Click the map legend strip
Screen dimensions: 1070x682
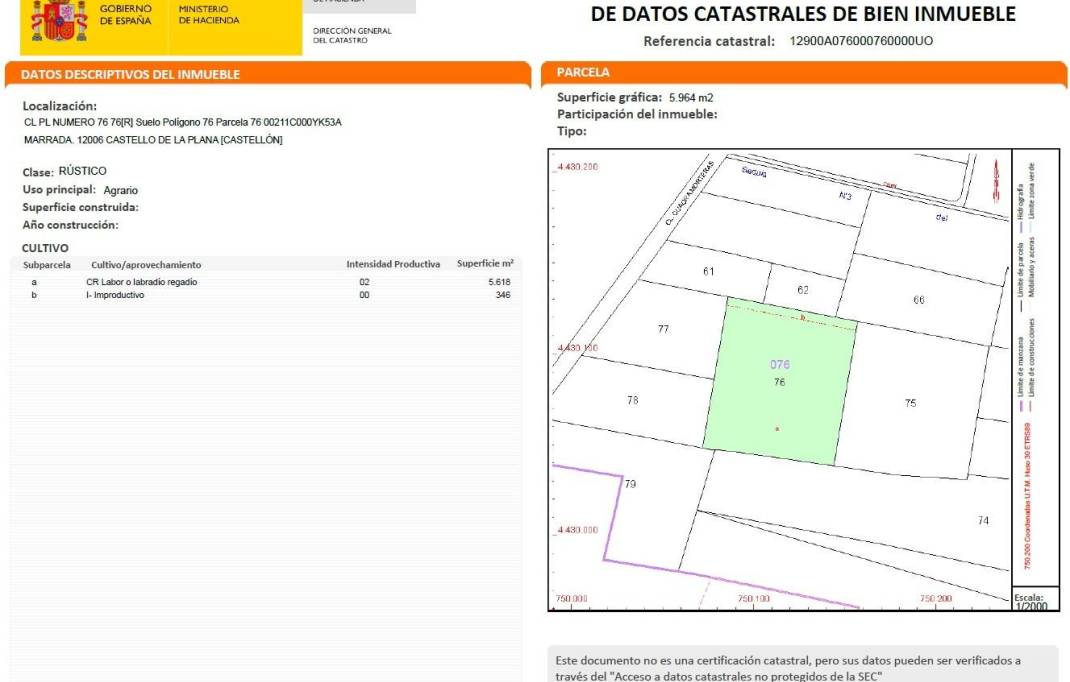tap(1035, 369)
